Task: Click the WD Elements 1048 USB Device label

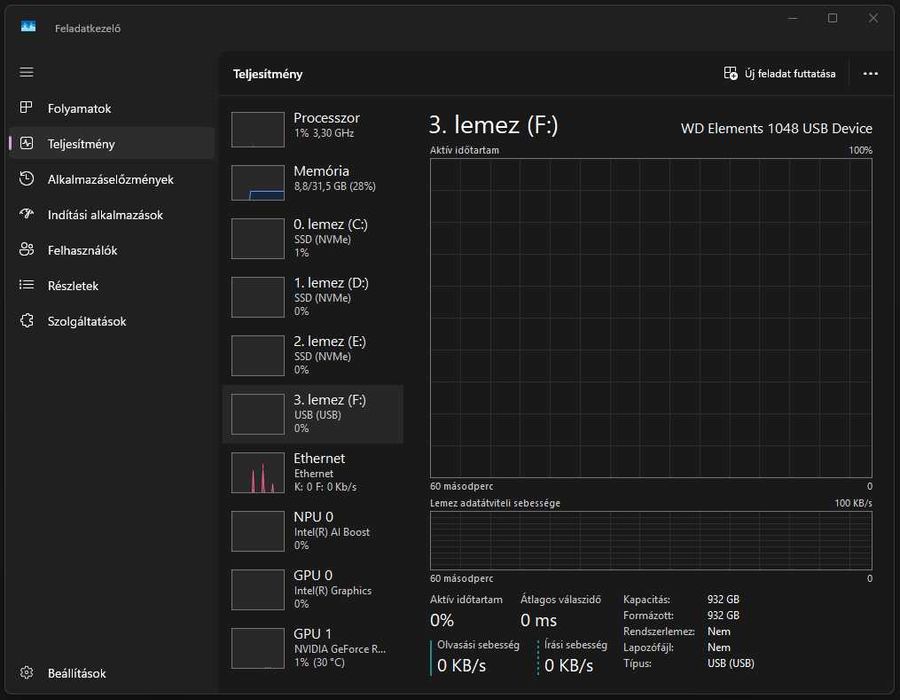Action: coord(777,128)
